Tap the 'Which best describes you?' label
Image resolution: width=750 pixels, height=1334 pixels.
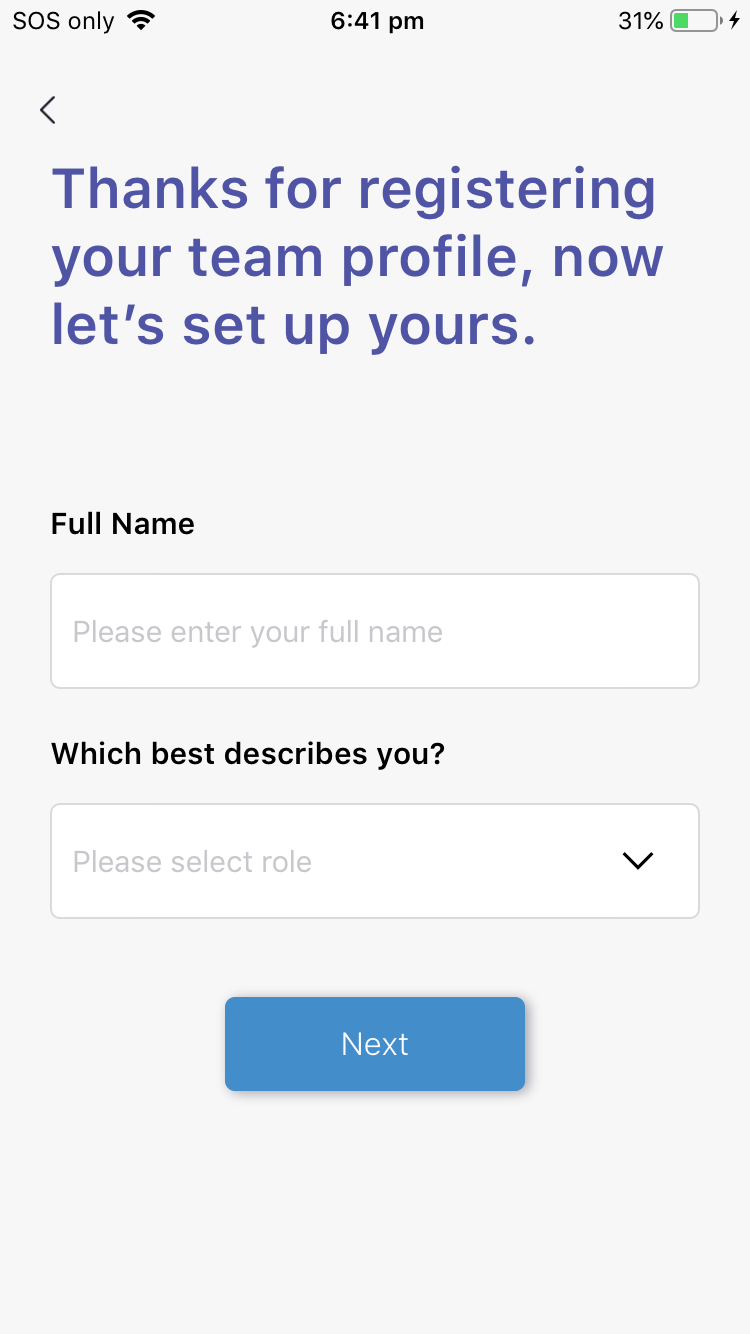(x=248, y=753)
